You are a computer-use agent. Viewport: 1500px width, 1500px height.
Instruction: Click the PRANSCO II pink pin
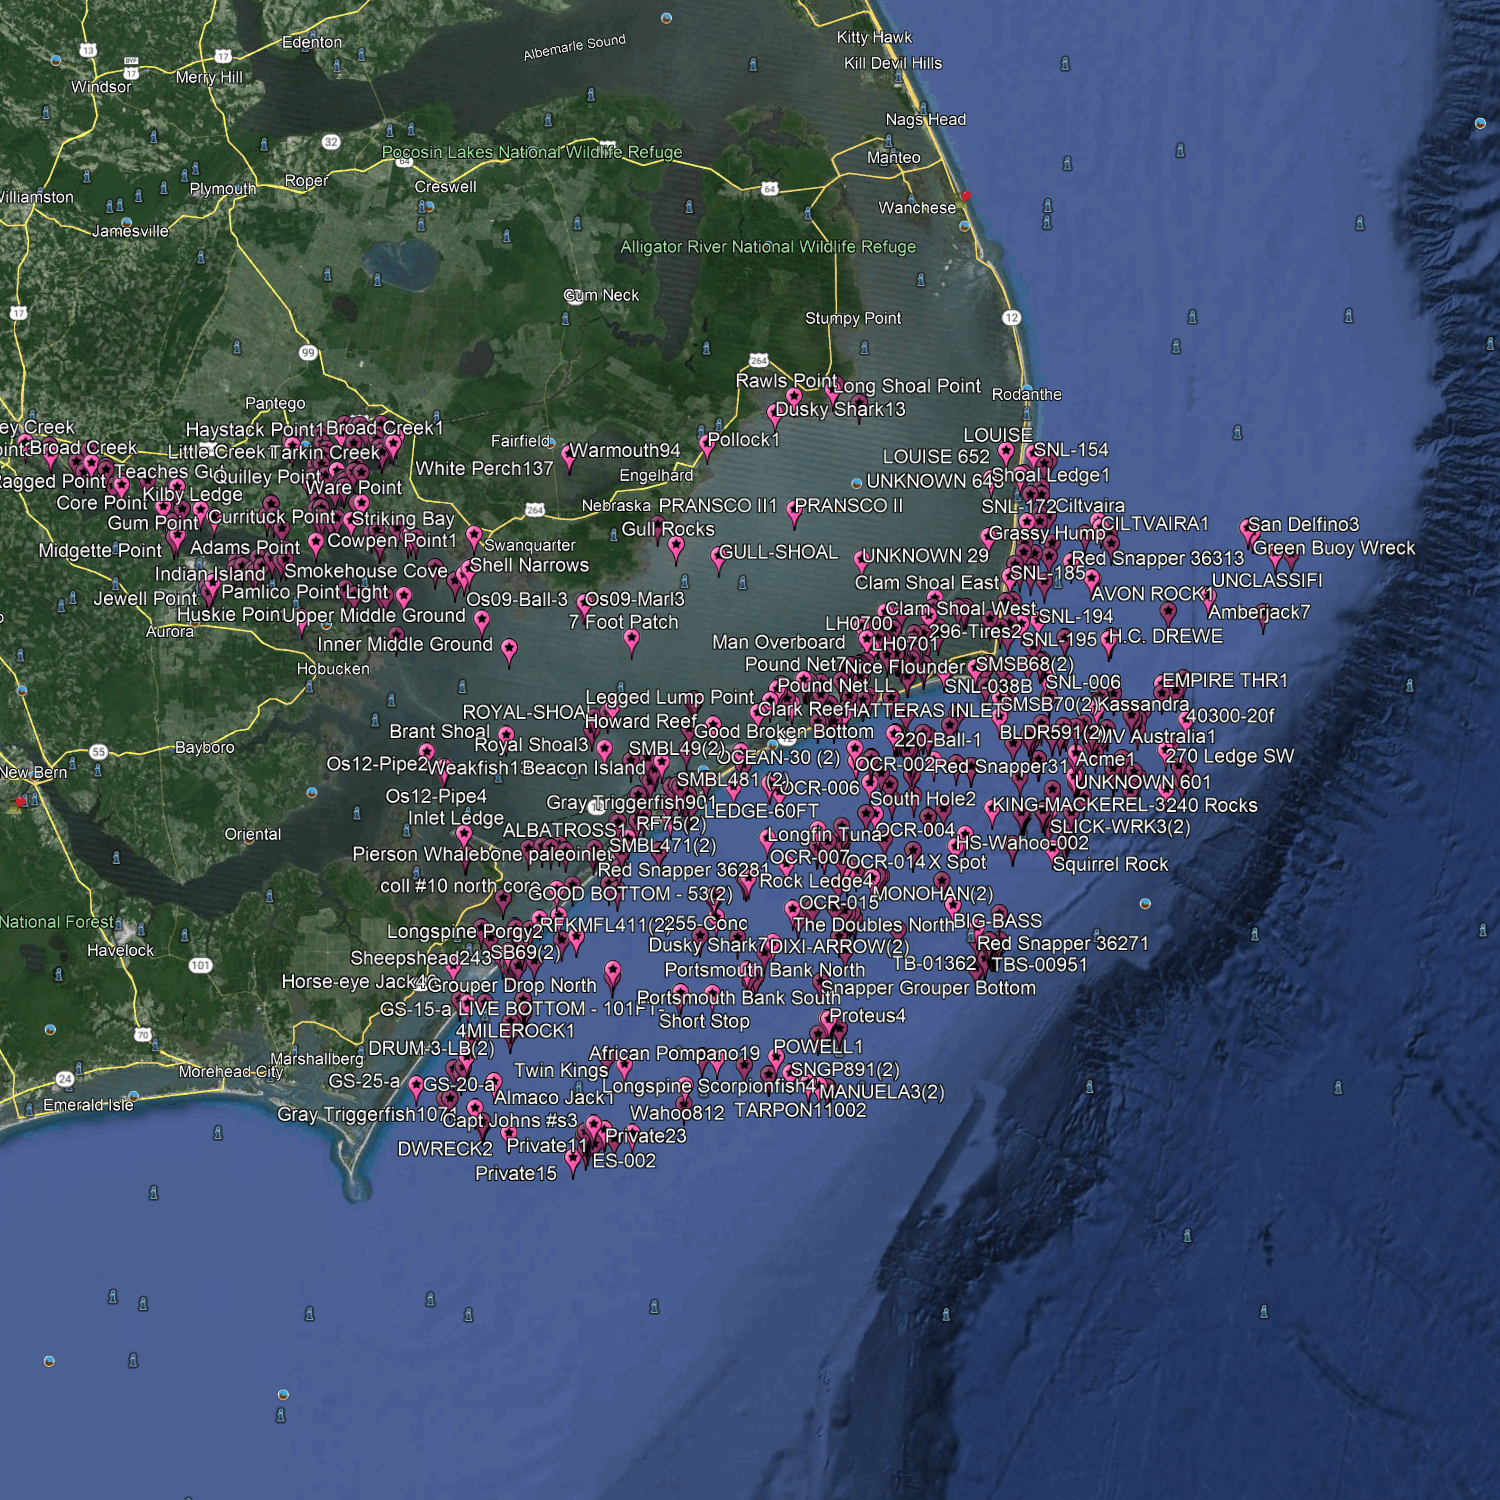point(795,513)
